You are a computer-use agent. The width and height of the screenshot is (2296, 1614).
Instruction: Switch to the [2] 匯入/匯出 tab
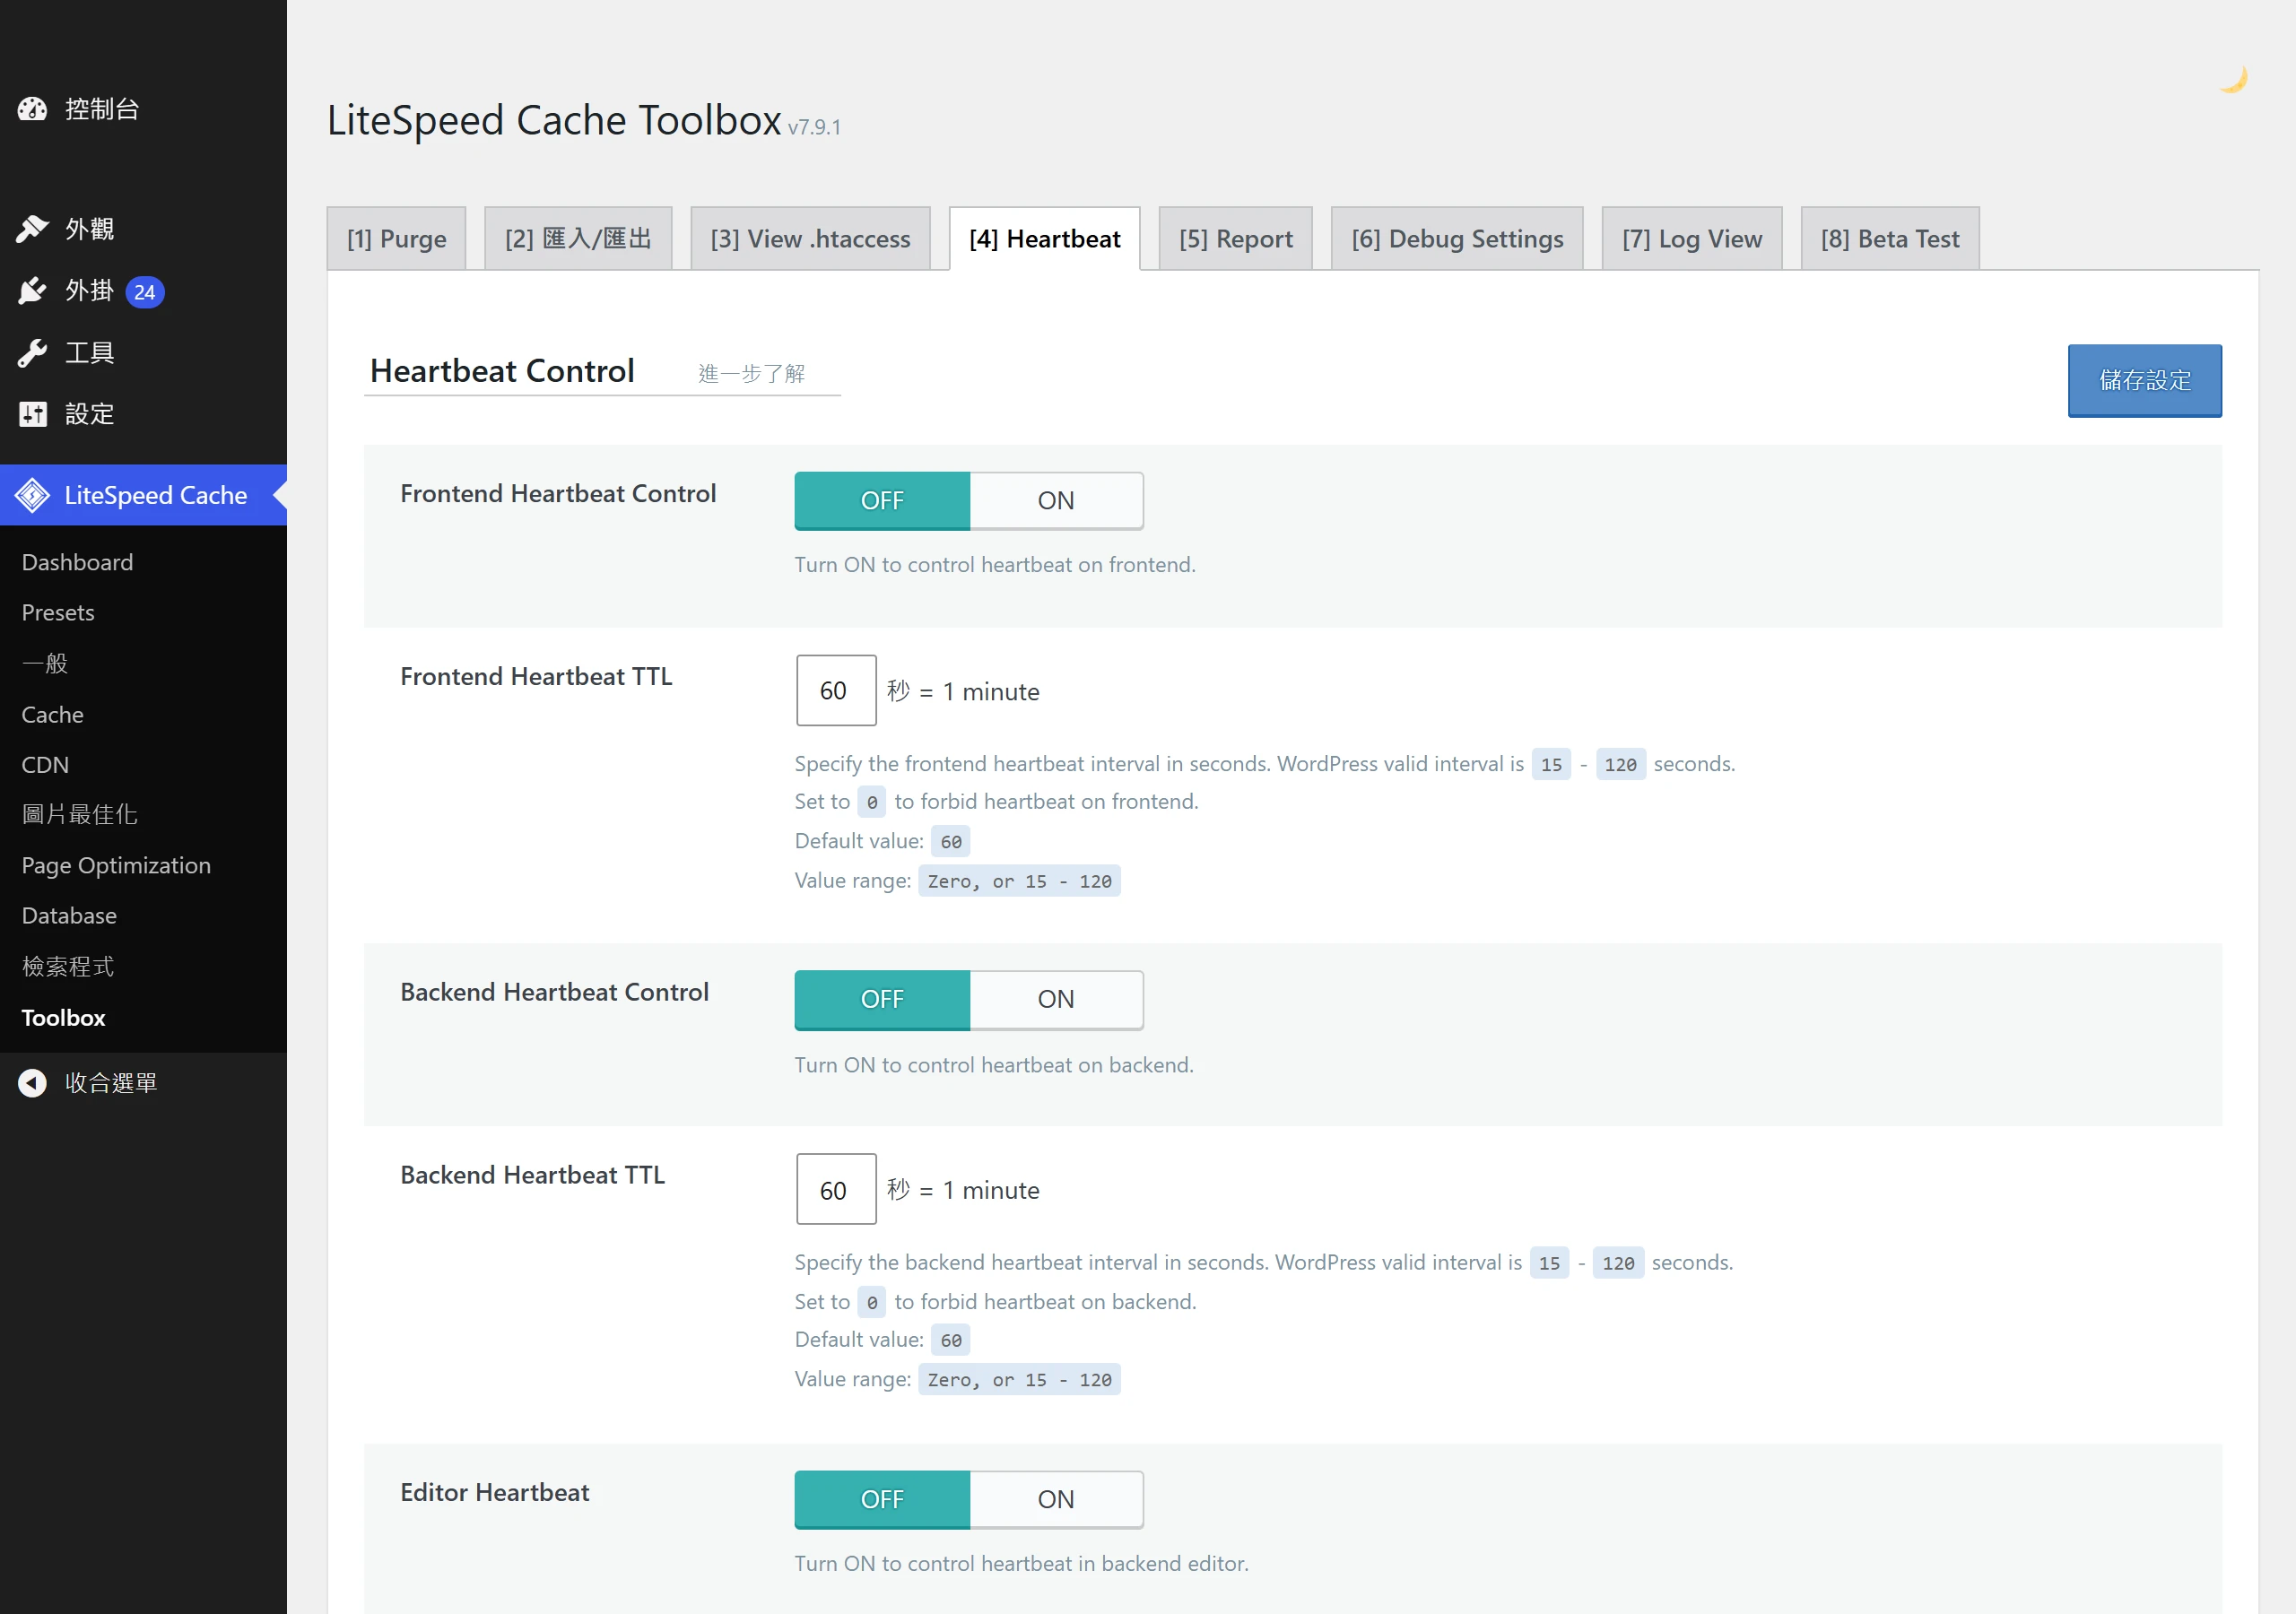[578, 239]
